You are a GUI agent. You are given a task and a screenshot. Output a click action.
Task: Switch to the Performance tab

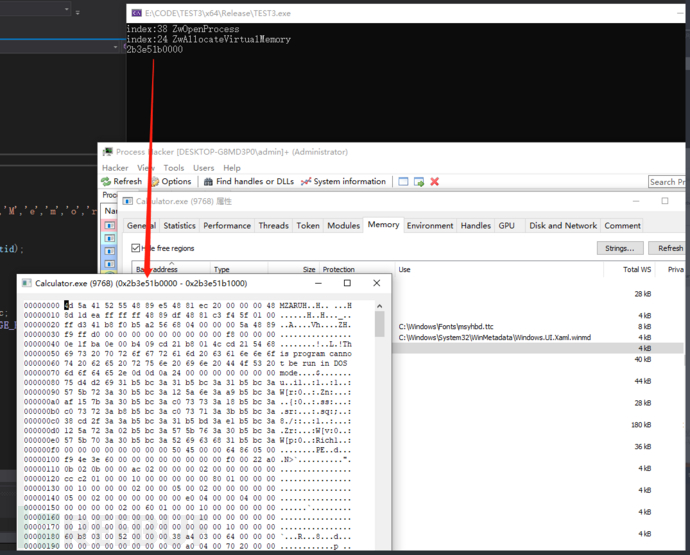[227, 225]
